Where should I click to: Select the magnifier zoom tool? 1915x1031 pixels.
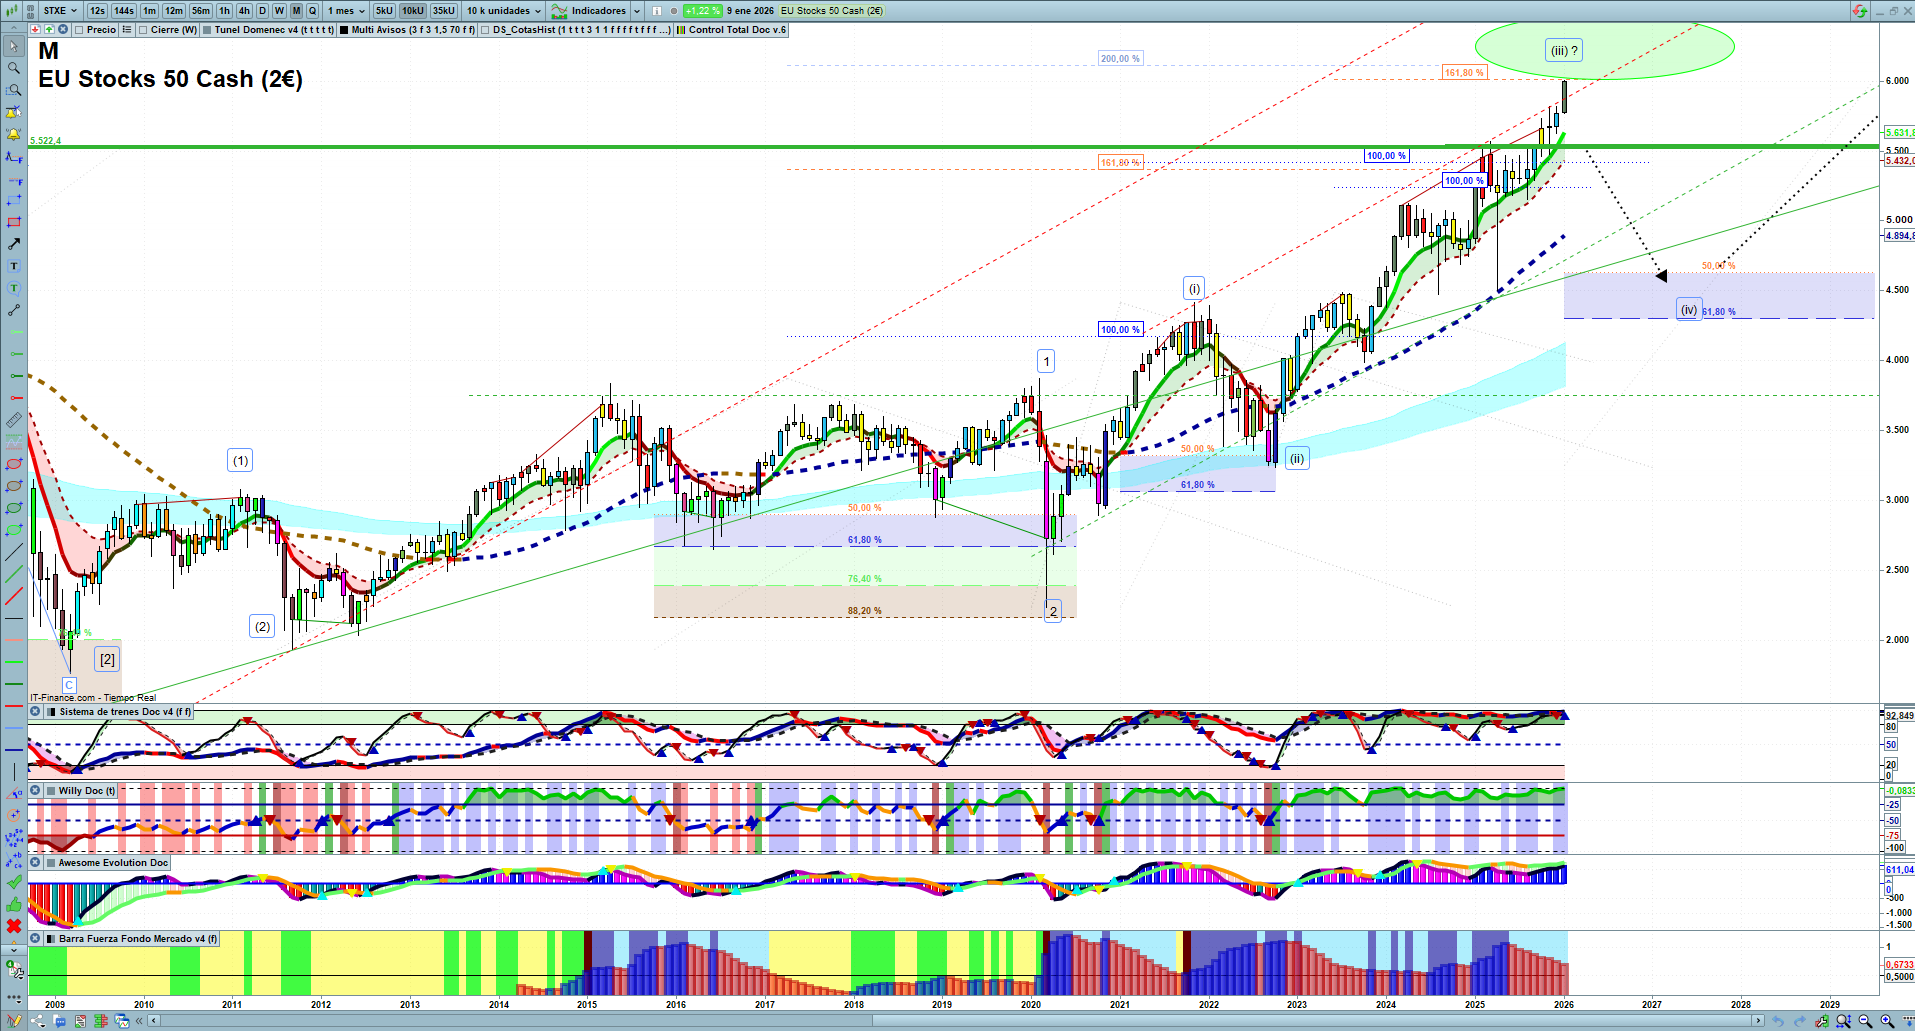[14, 68]
